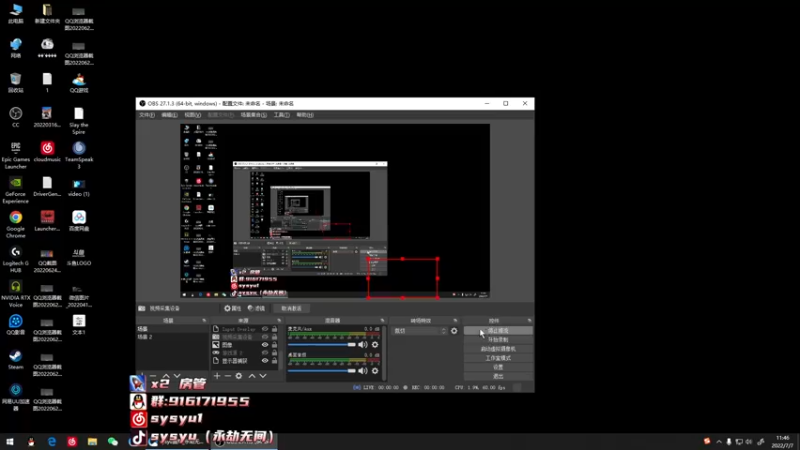Expand the scene transition type dropdown
This screenshot has width=800, height=450.
pyautogui.click(x=419, y=331)
